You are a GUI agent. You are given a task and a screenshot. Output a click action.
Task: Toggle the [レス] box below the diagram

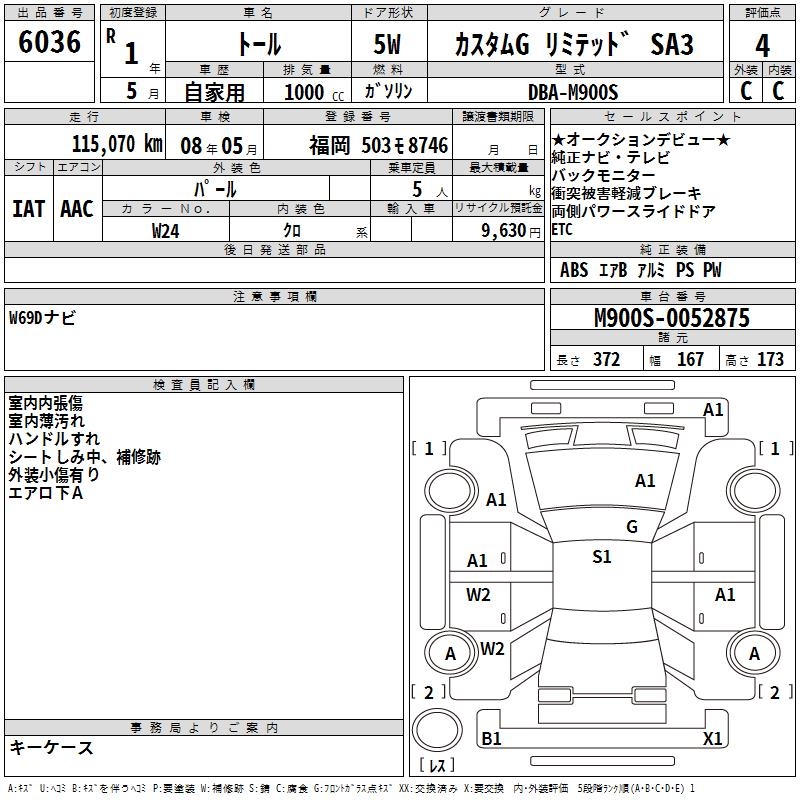point(437,766)
